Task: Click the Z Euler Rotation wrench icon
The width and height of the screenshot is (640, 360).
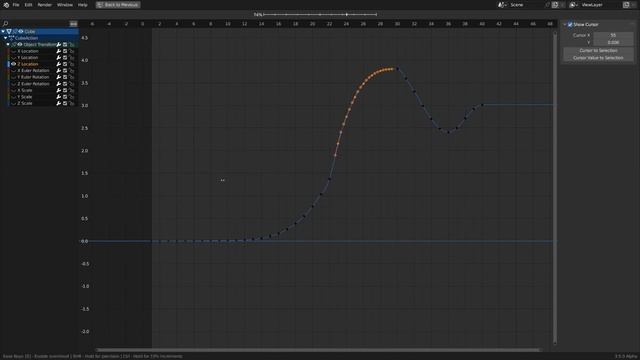Action: (x=58, y=84)
